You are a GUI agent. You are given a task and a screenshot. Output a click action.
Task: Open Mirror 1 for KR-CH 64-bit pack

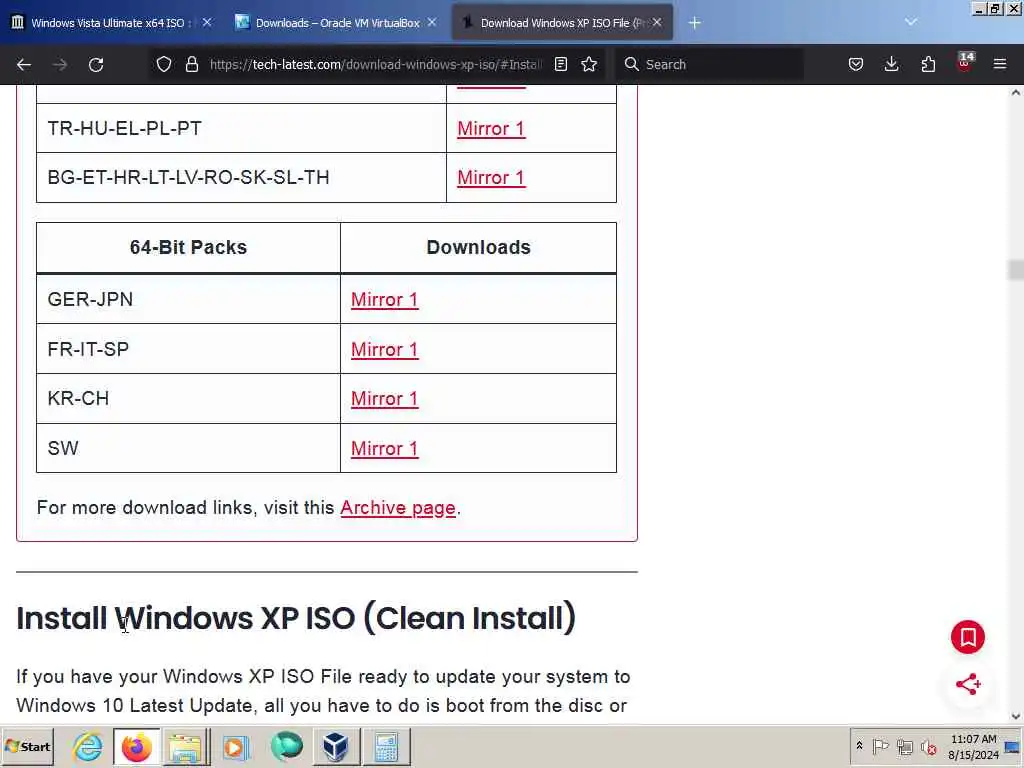[x=385, y=398]
